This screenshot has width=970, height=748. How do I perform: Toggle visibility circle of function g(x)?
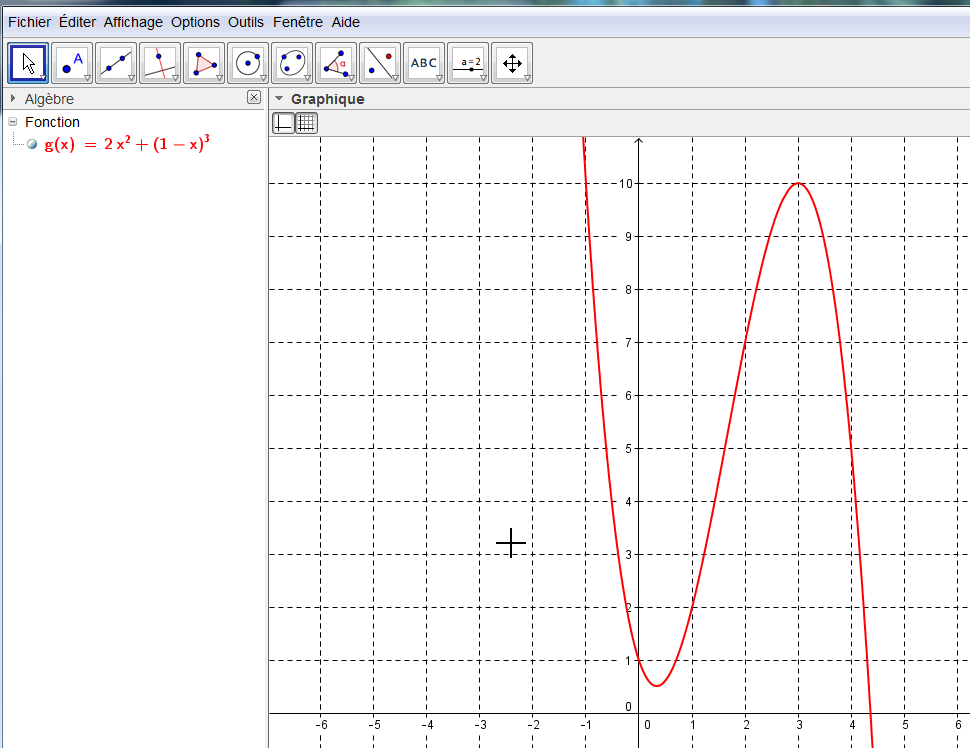[33, 144]
